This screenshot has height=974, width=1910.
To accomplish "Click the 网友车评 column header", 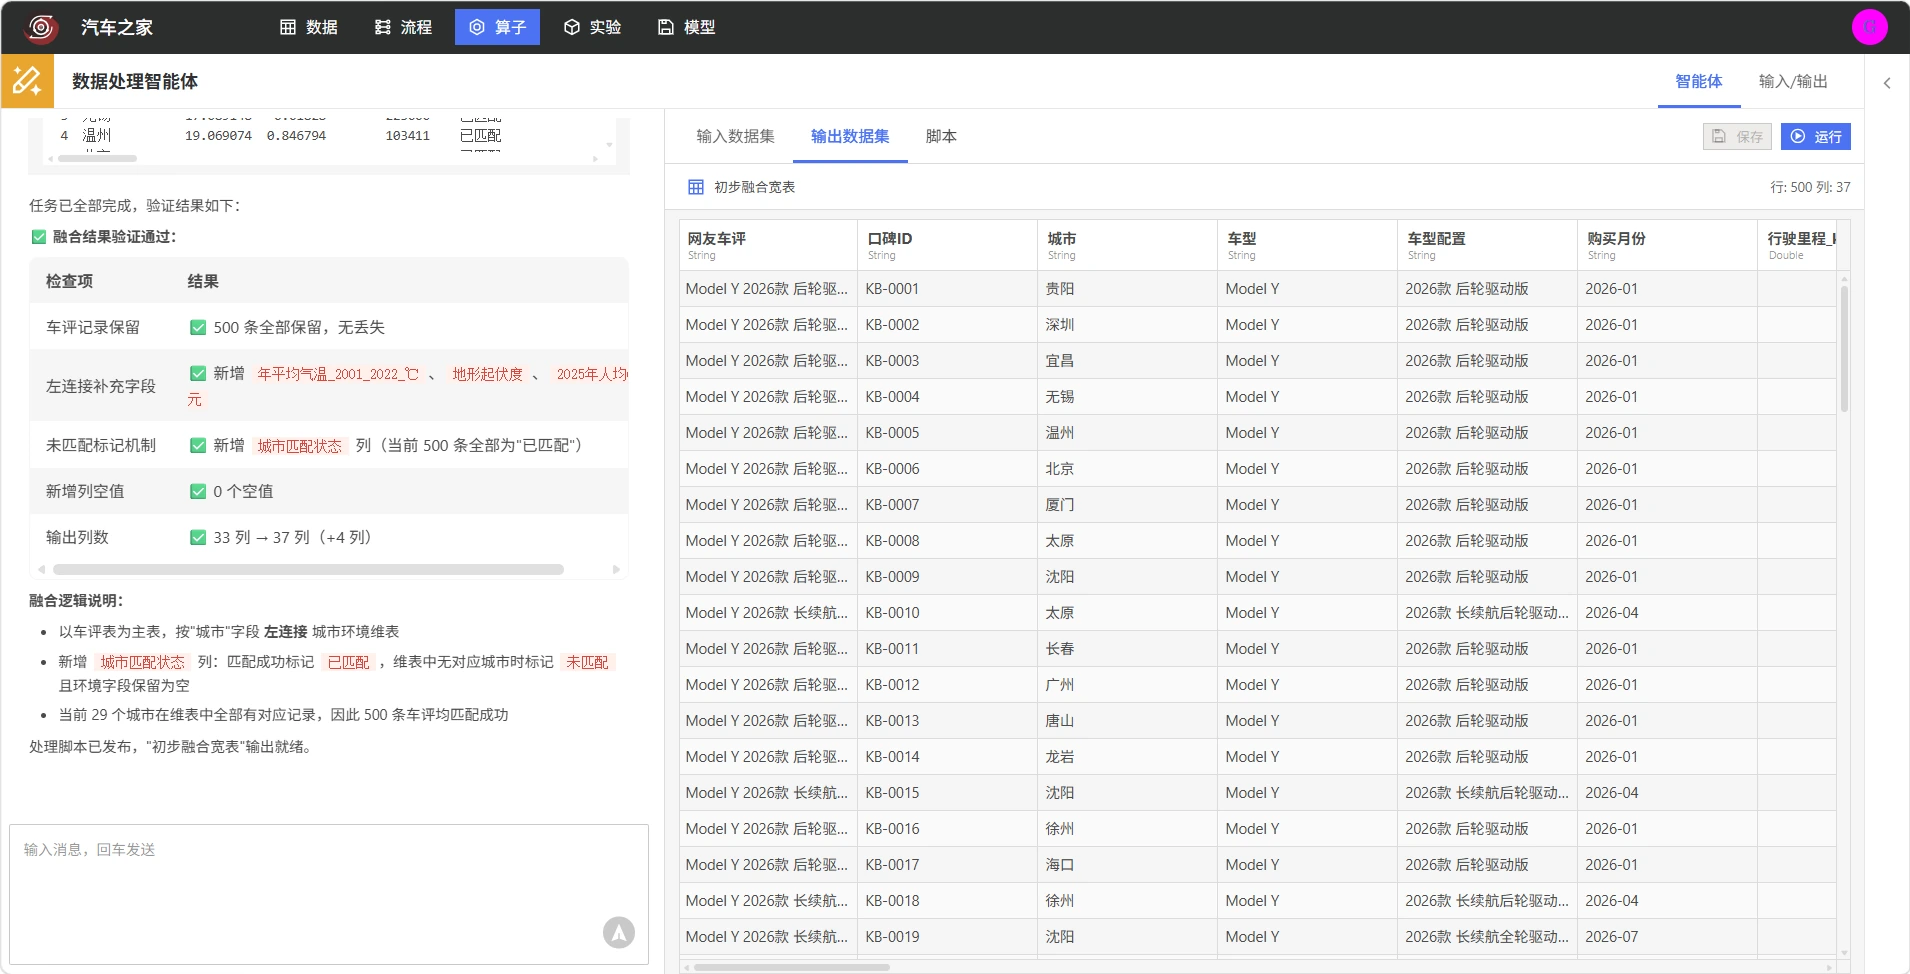I will 768,245.
